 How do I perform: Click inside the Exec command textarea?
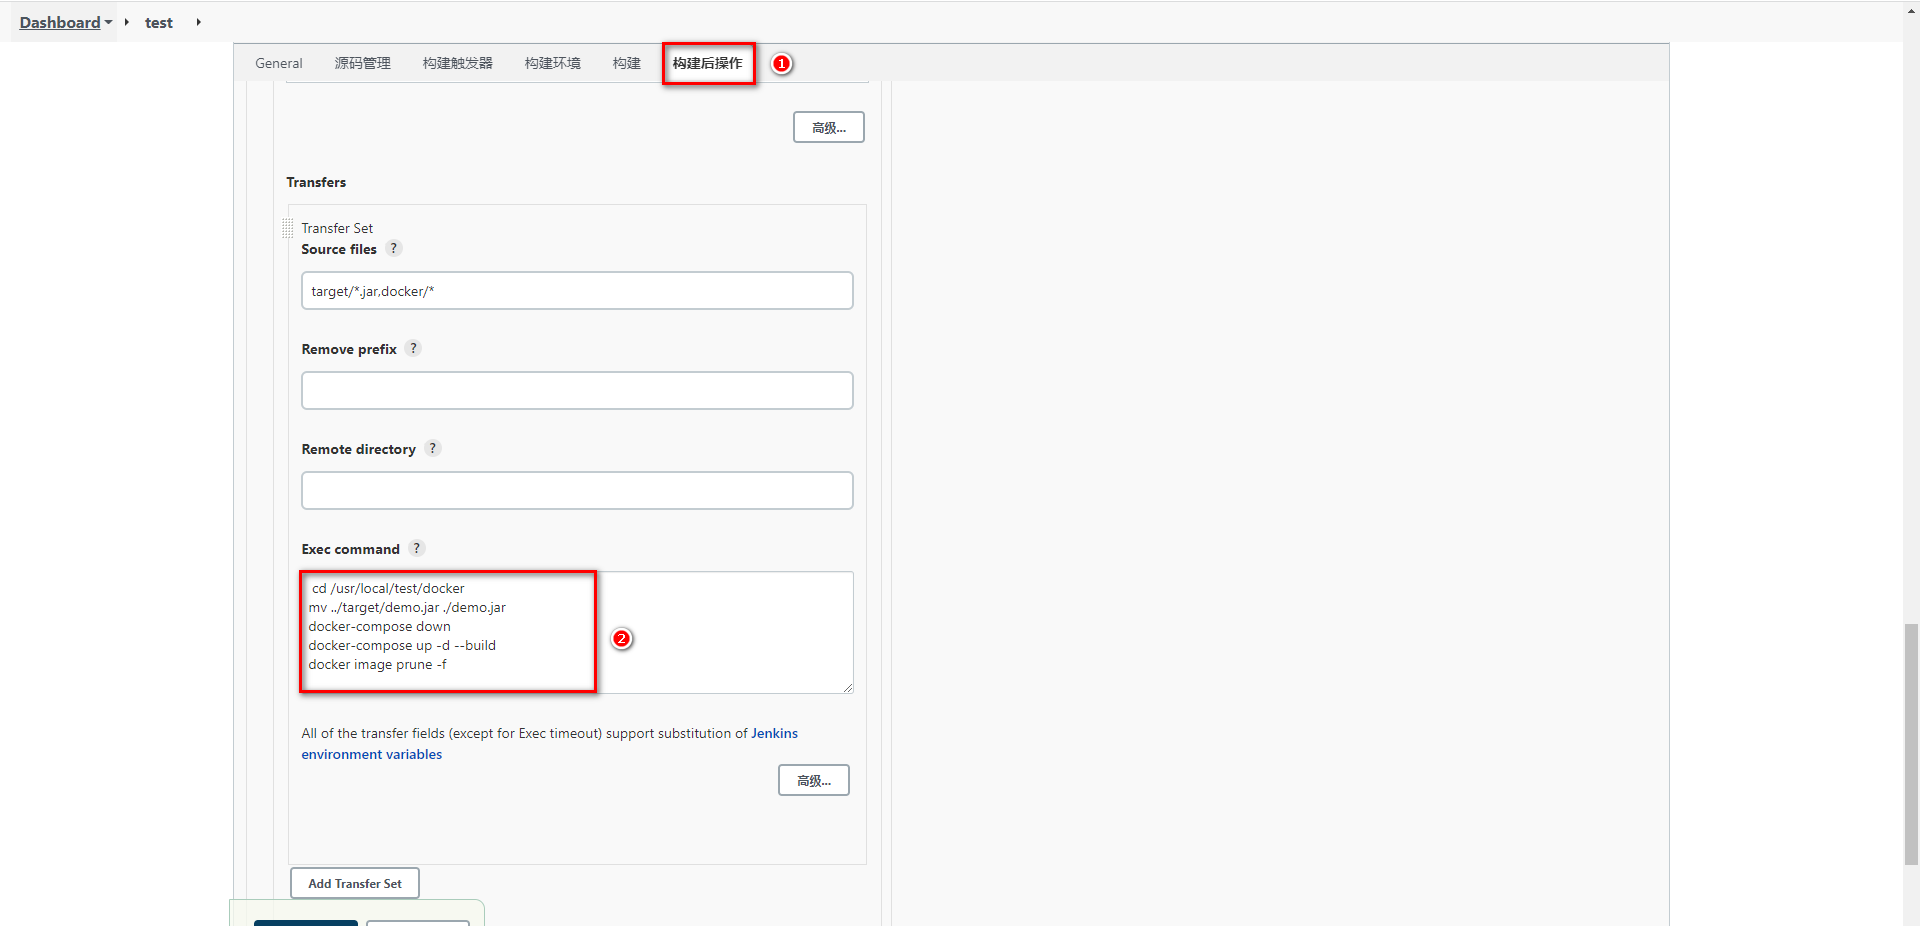pos(577,632)
